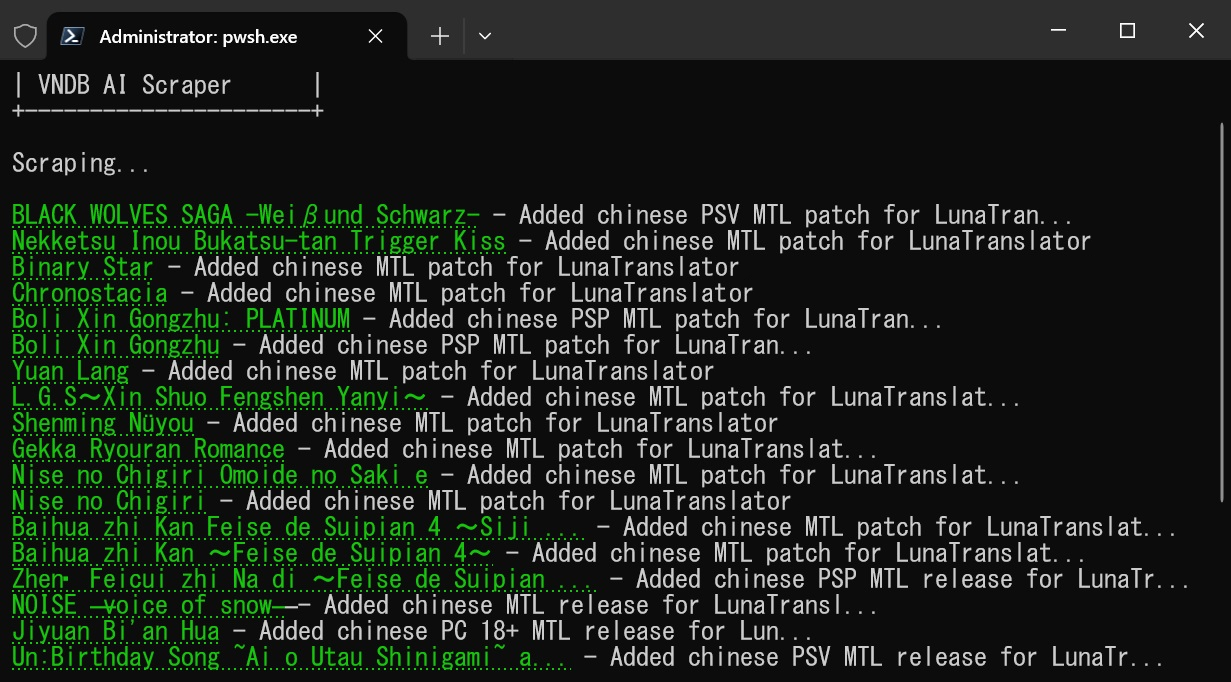
Task: Close the terminal window
Action: (1196, 31)
